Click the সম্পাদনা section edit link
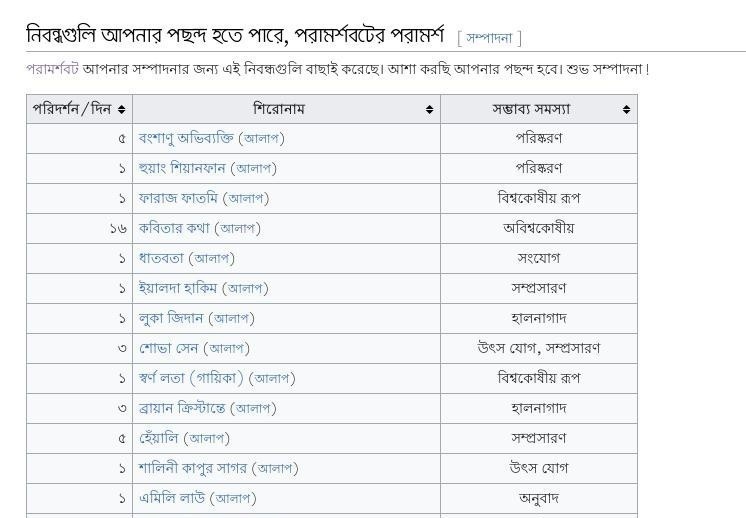The height and width of the screenshot is (518, 746). coord(489,38)
